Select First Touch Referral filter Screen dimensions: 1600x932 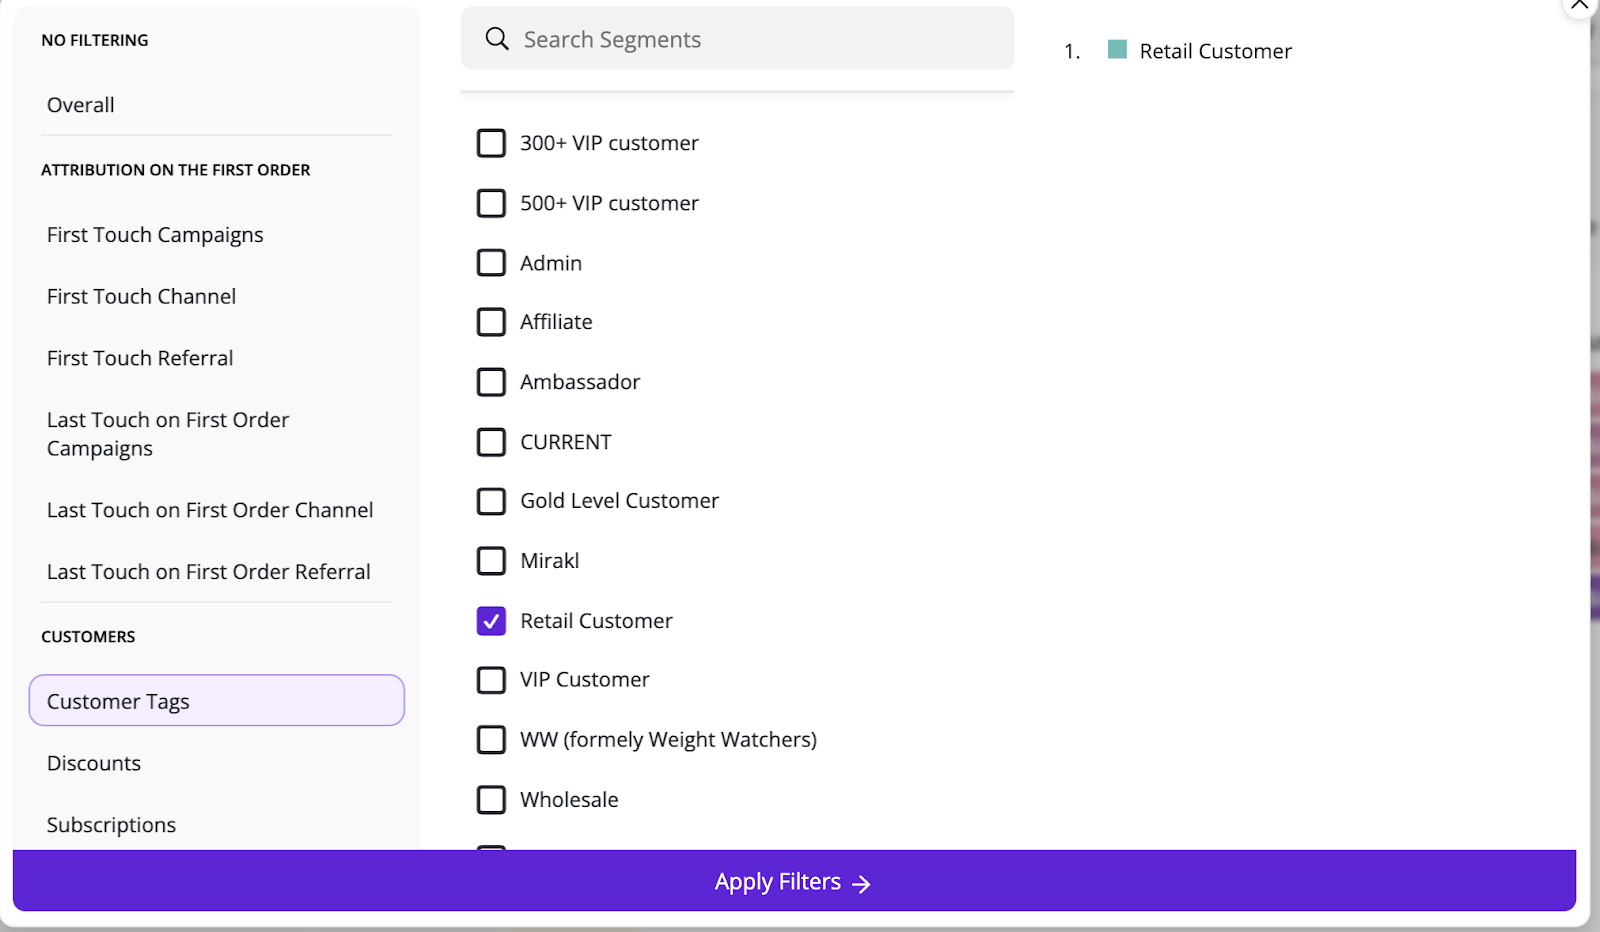140,358
